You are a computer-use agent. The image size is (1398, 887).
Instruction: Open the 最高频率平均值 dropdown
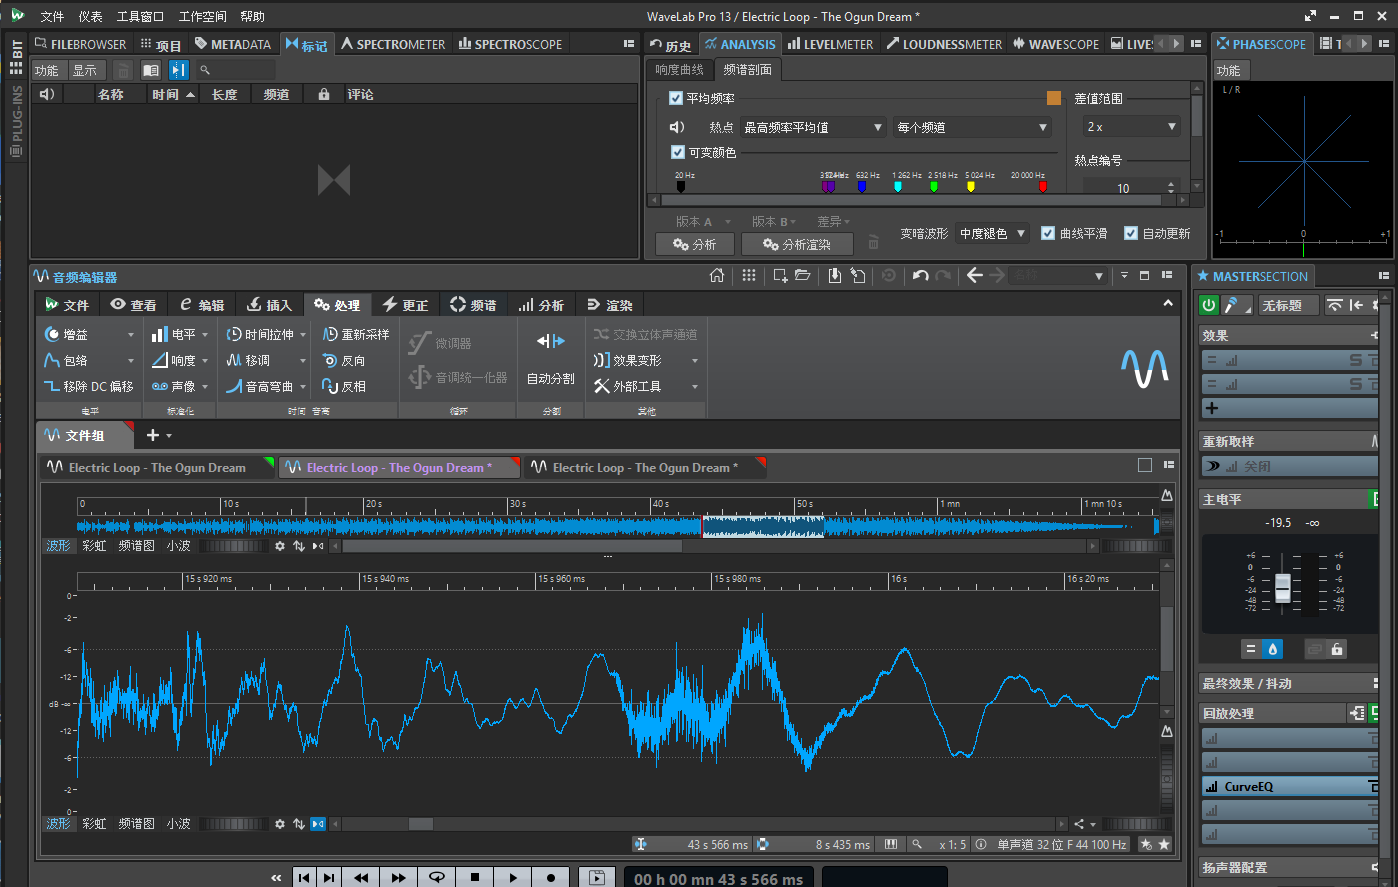tap(813, 127)
